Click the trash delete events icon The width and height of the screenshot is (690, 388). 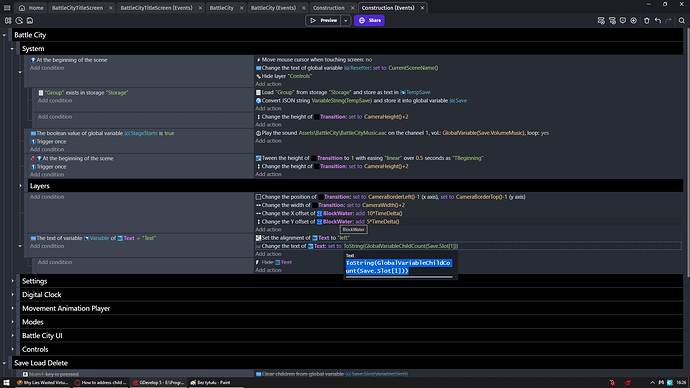(647, 20)
